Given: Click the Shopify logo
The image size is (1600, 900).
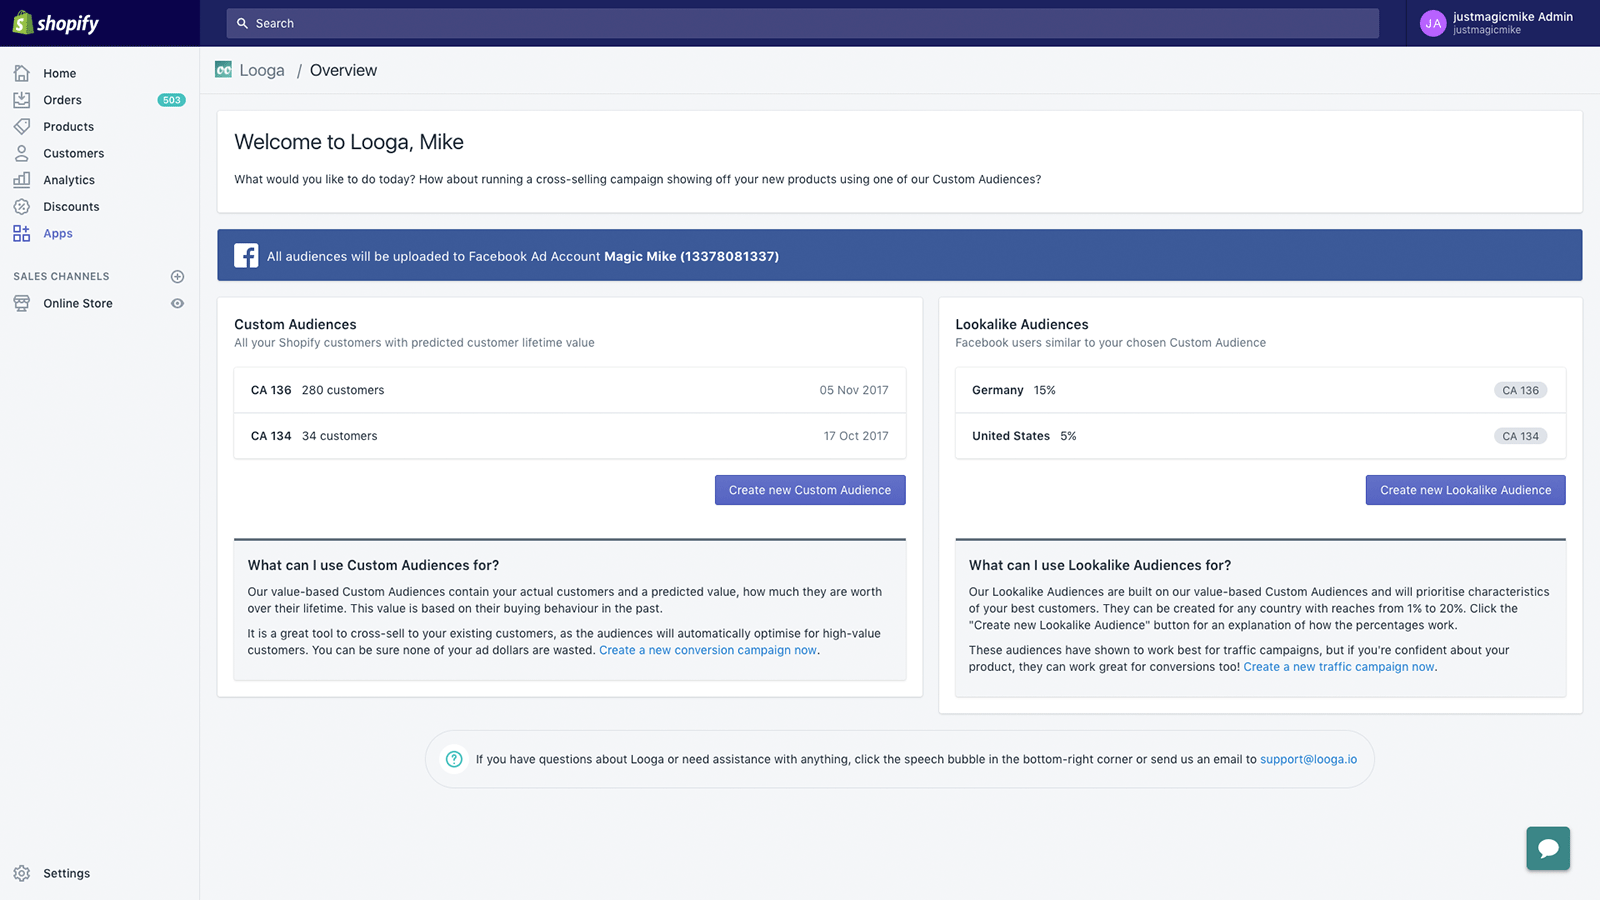Looking at the screenshot, I should 56,23.
